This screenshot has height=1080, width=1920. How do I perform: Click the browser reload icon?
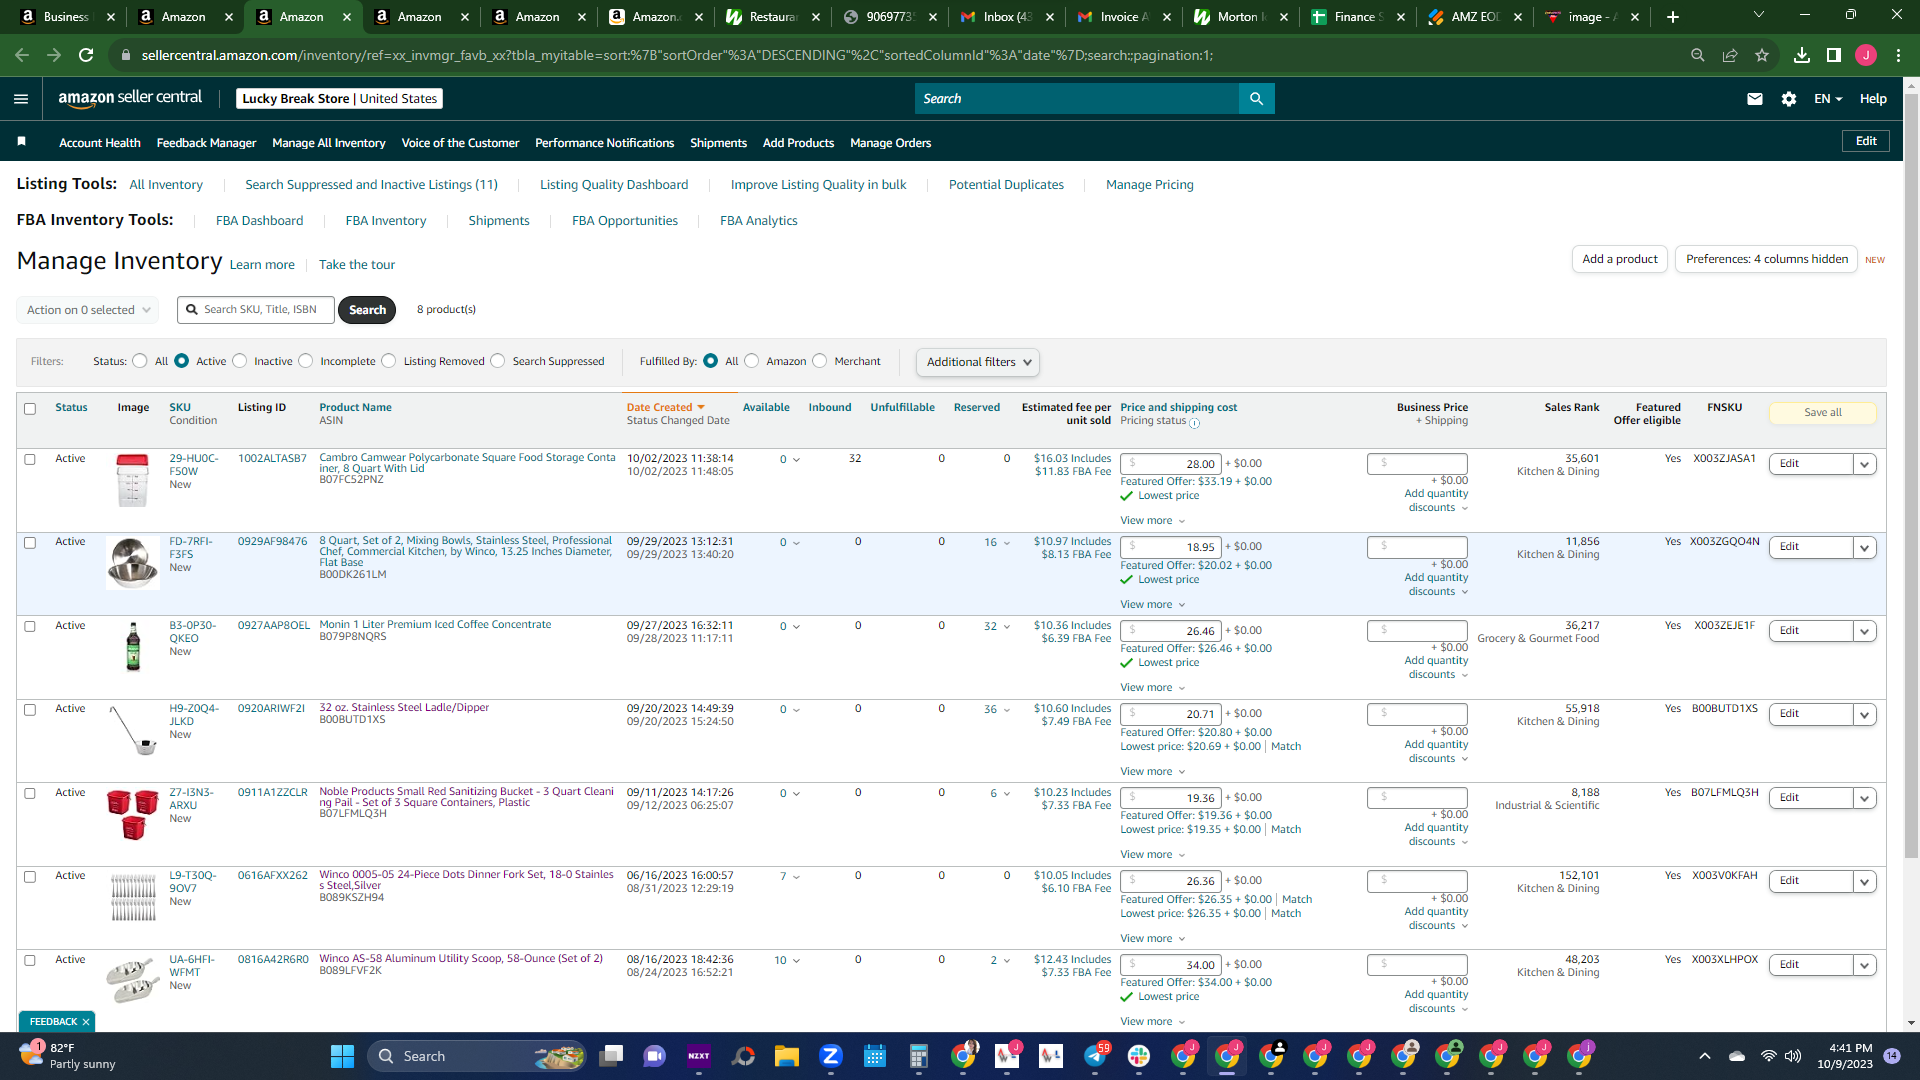pos(87,55)
